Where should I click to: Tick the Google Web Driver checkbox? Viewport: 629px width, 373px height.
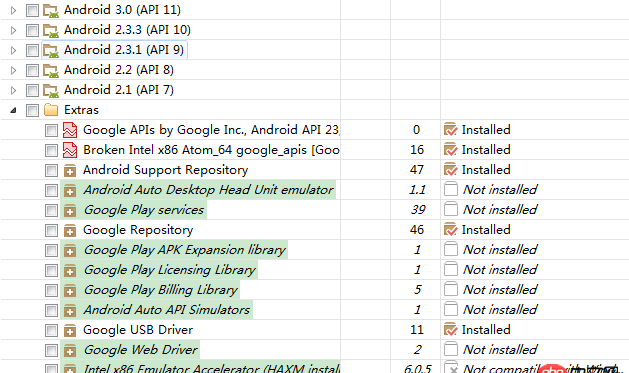click(51, 350)
